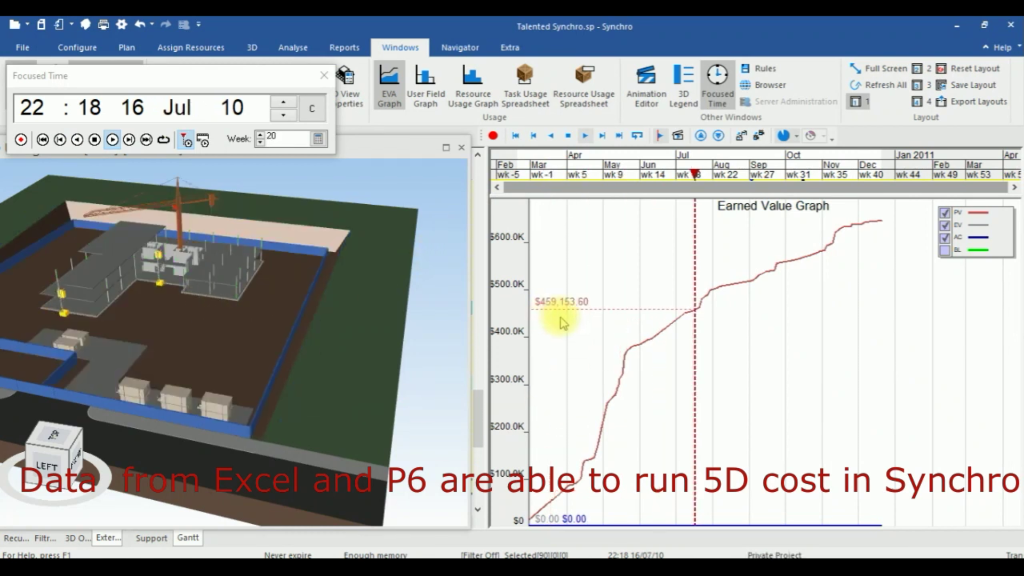Click the undo arrow in title bar

click(x=140, y=25)
